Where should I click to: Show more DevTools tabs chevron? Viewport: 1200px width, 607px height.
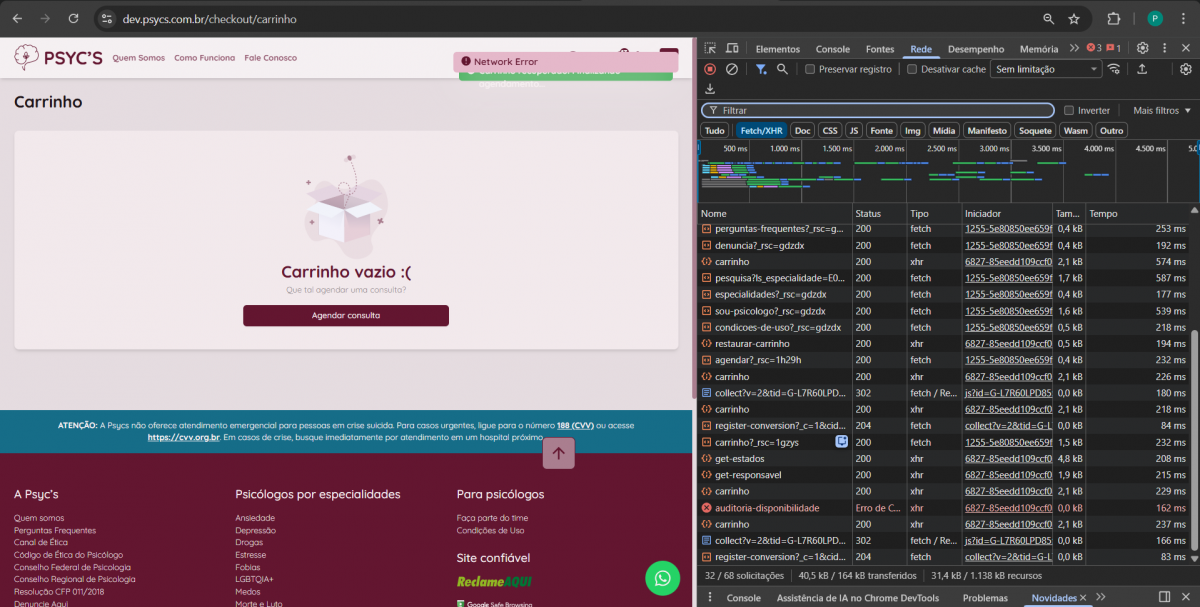click(1074, 48)
